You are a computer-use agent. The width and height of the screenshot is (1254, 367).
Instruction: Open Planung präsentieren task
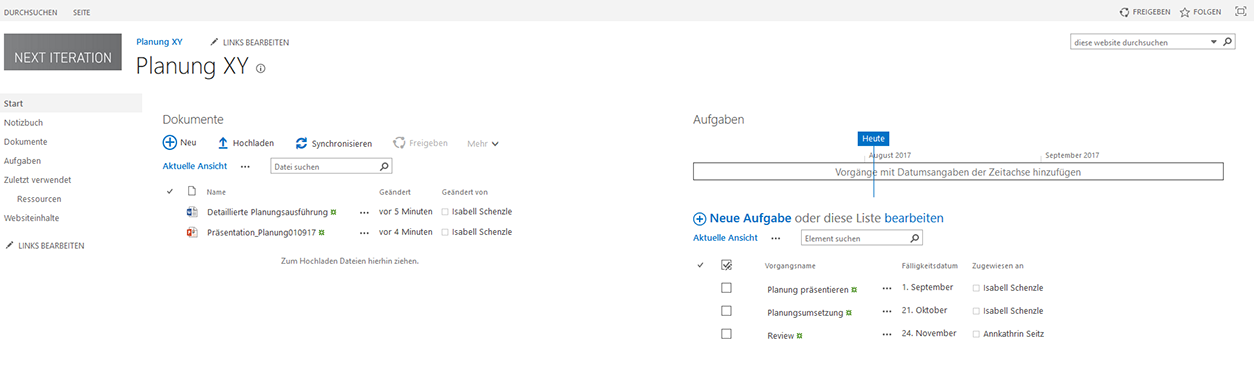coord(808,289)
